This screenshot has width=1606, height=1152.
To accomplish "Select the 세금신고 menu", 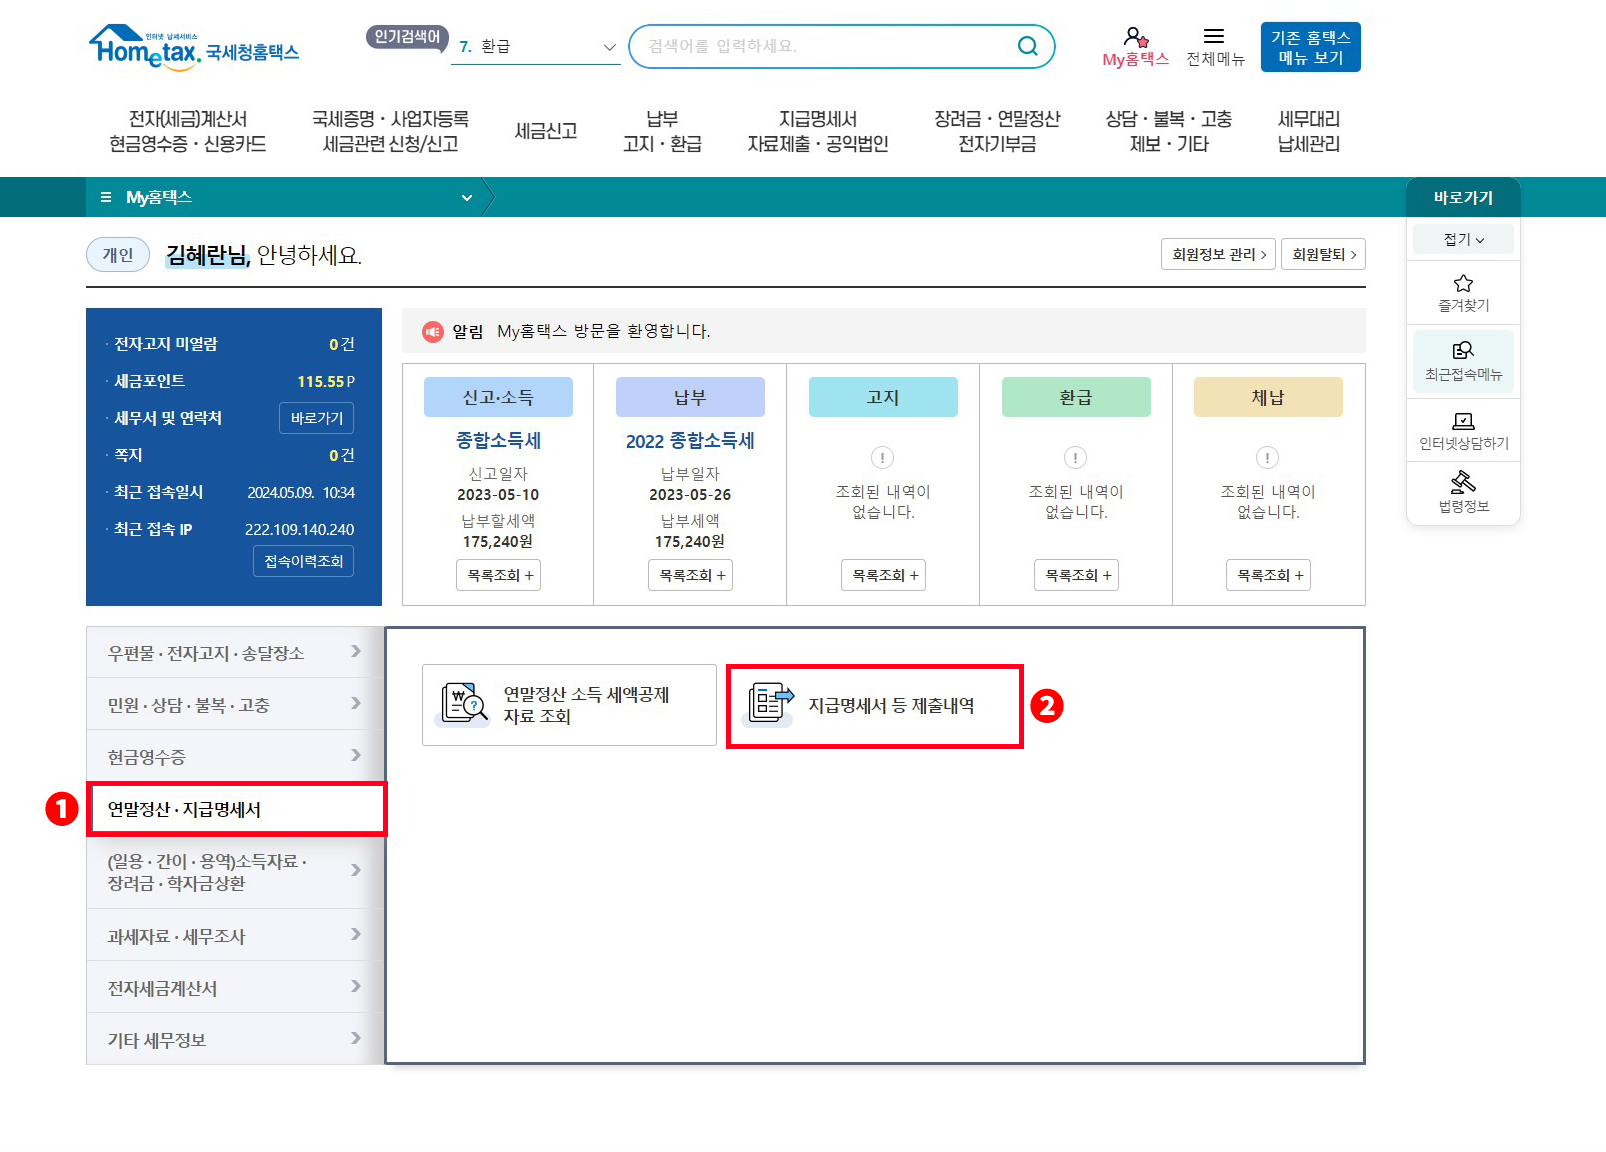I will tap(545, 130).
